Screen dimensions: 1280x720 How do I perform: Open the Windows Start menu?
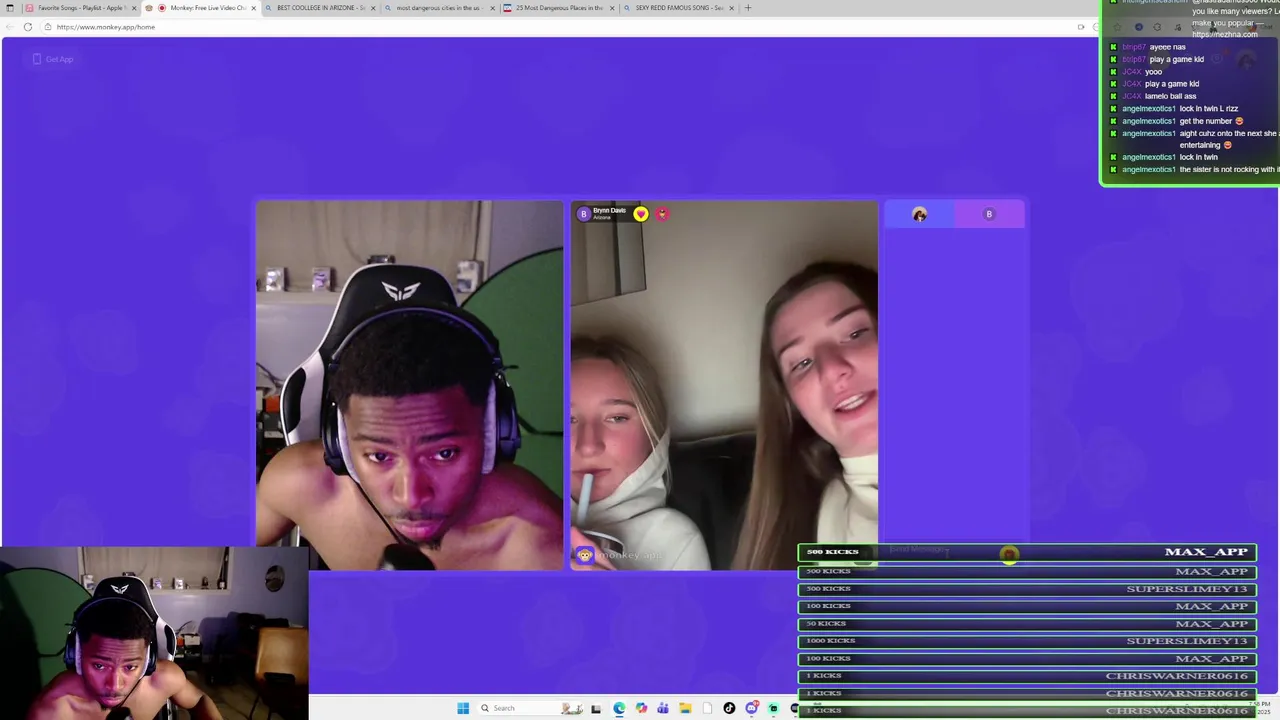pos(463,708)
